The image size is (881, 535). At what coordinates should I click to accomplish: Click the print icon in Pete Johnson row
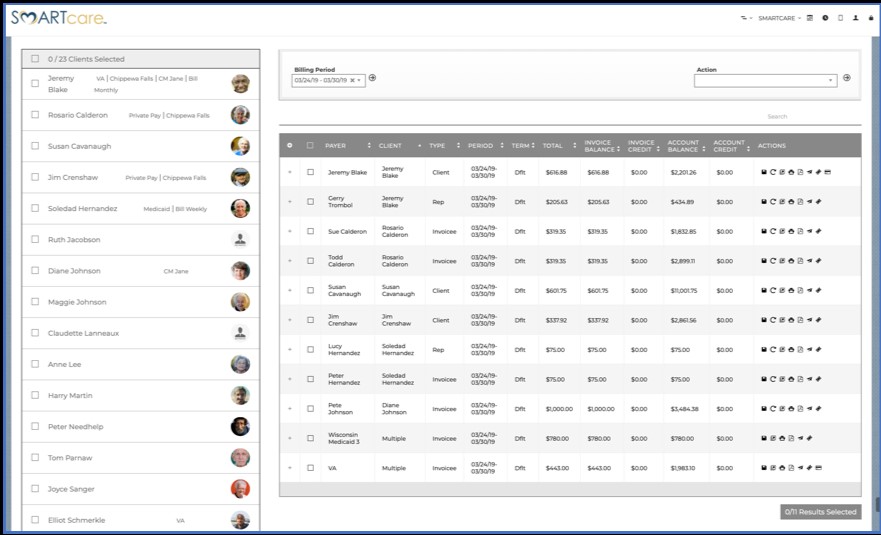tap(791, 409)
